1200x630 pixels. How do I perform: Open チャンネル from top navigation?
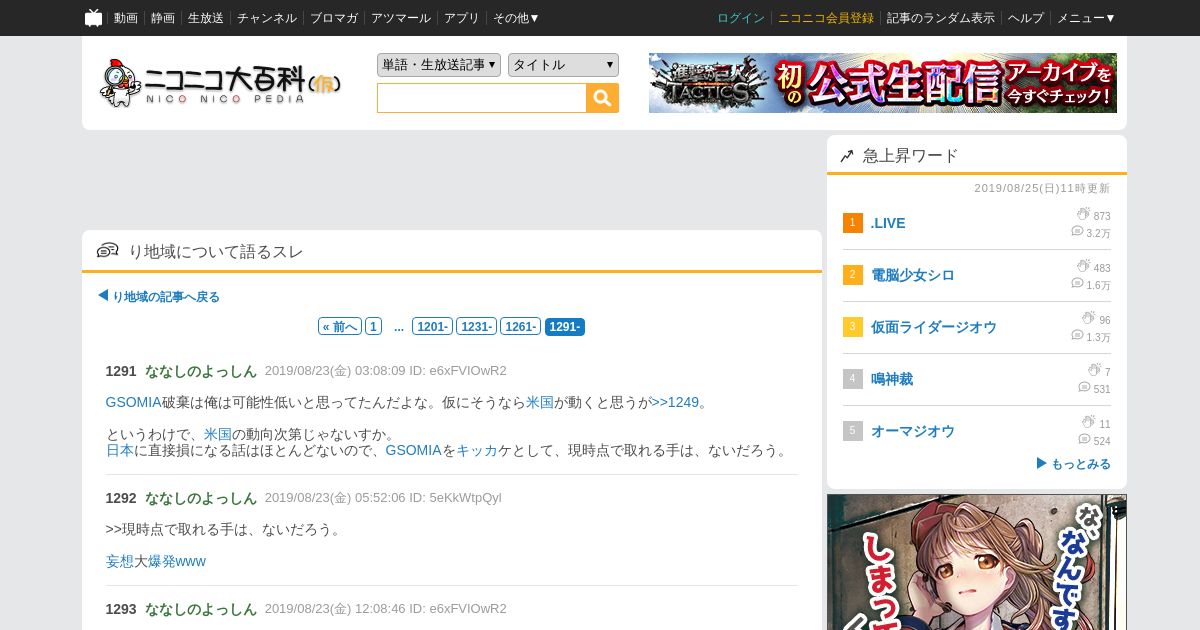pos(267,18)
